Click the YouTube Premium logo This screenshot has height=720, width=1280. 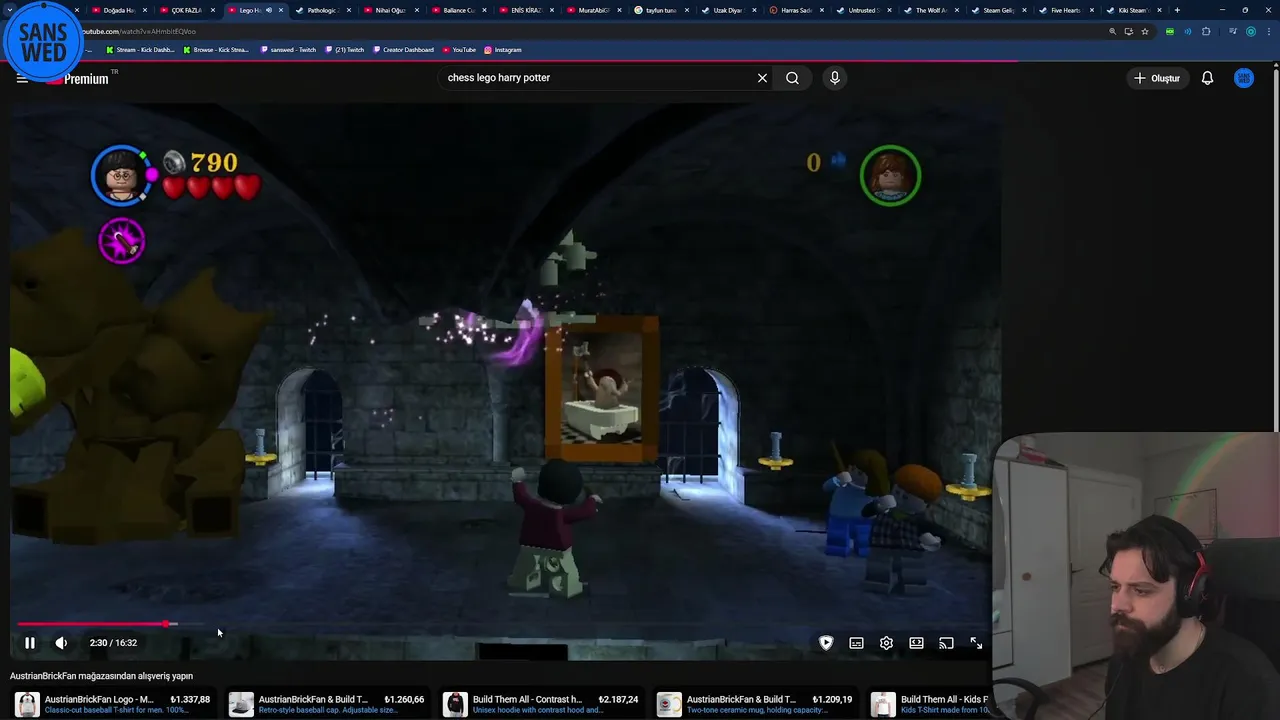[x=80, y=78]
